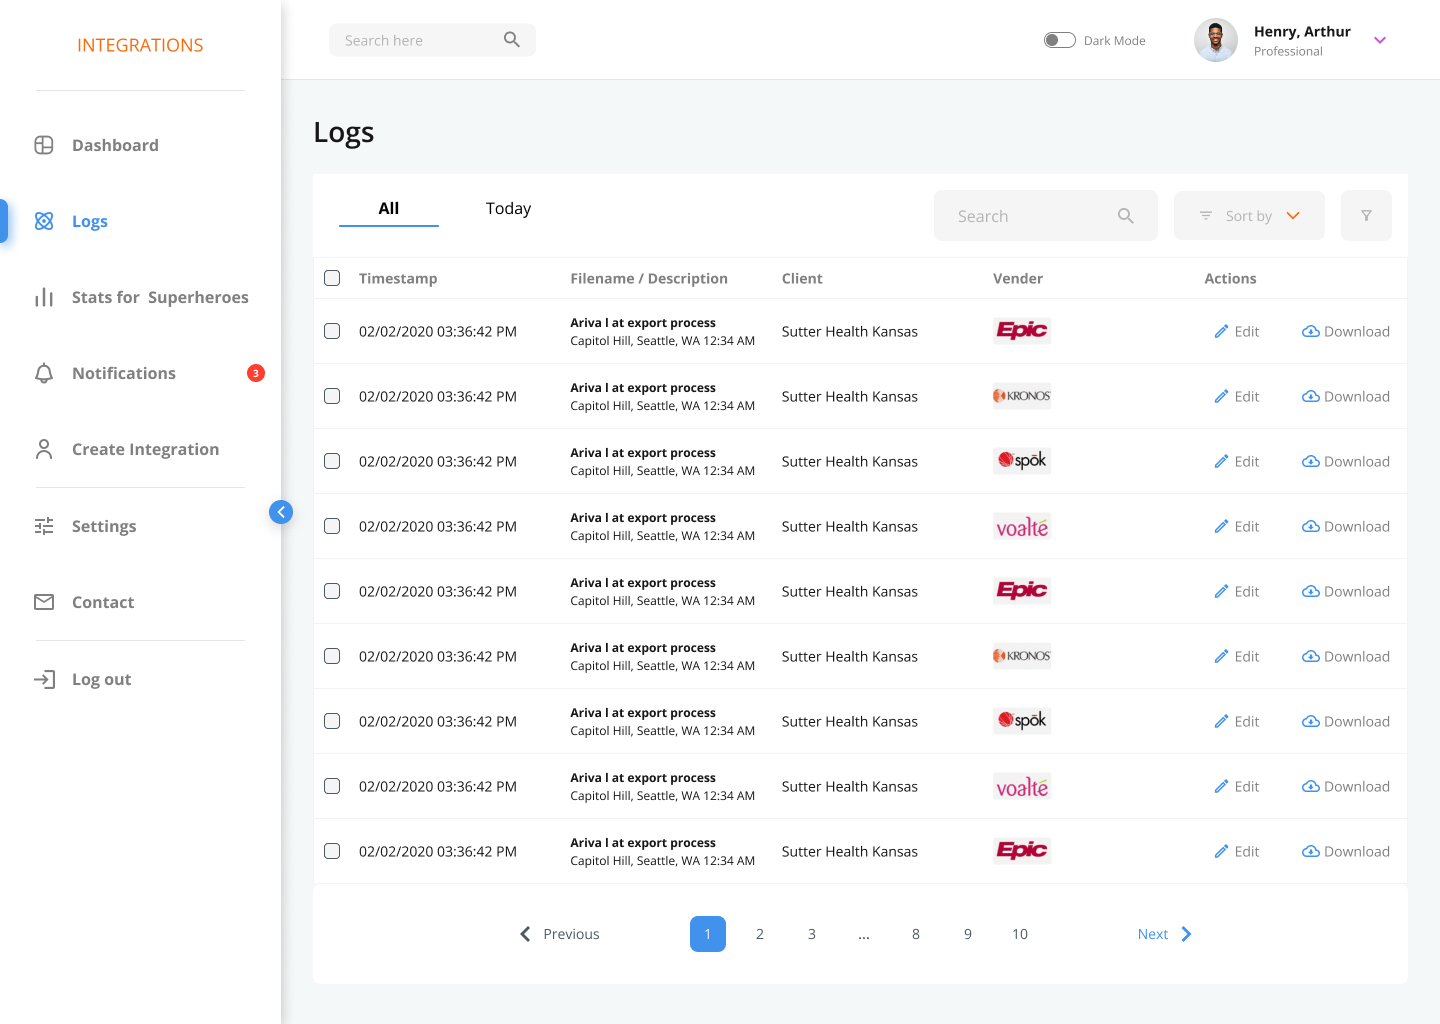Click Download in the first Voalte row
The height and width of the screenshot is (1024, 1440).
coord(1346,526)
